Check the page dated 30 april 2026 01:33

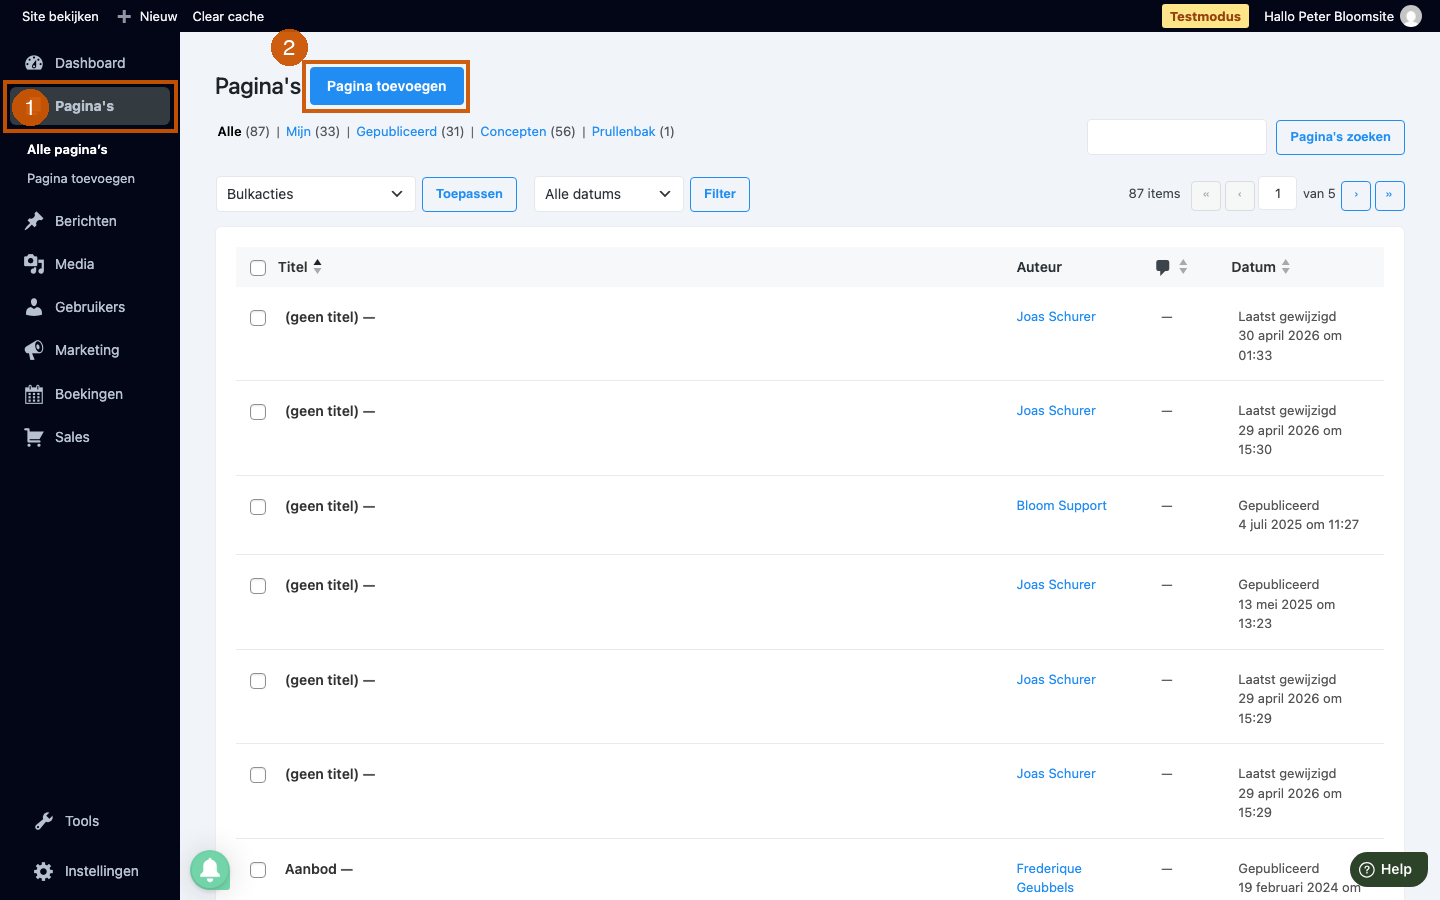point(258,318)
